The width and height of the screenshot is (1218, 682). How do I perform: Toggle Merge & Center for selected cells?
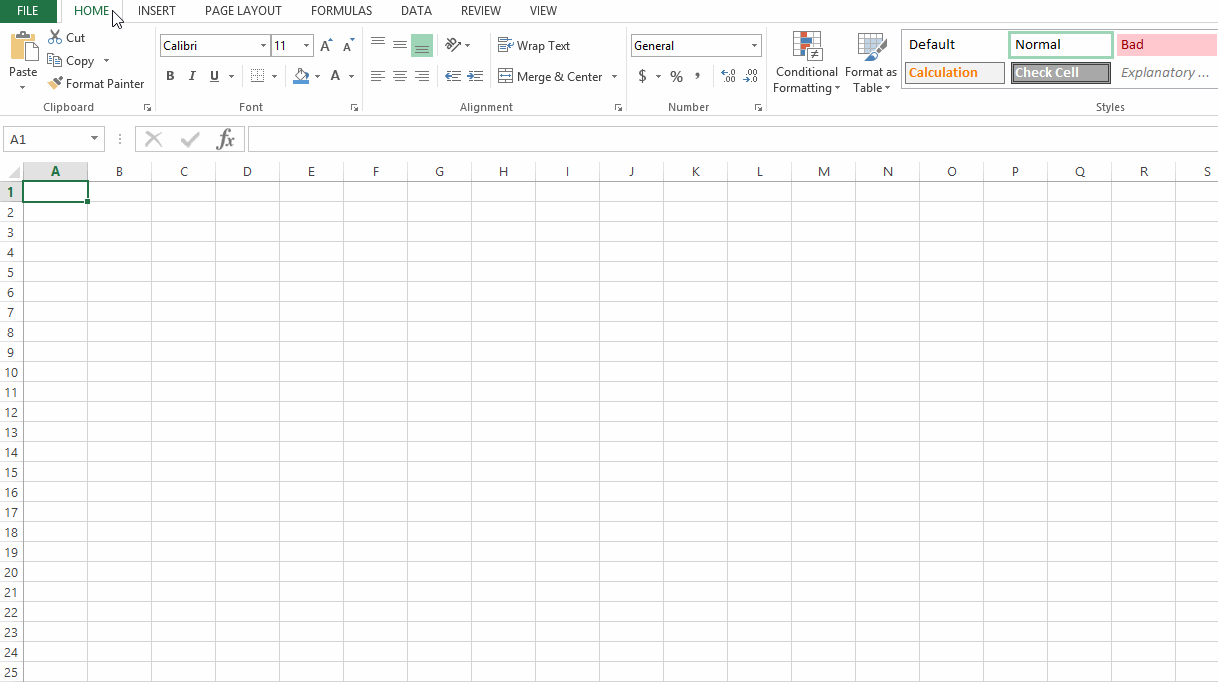click(550, 76)
